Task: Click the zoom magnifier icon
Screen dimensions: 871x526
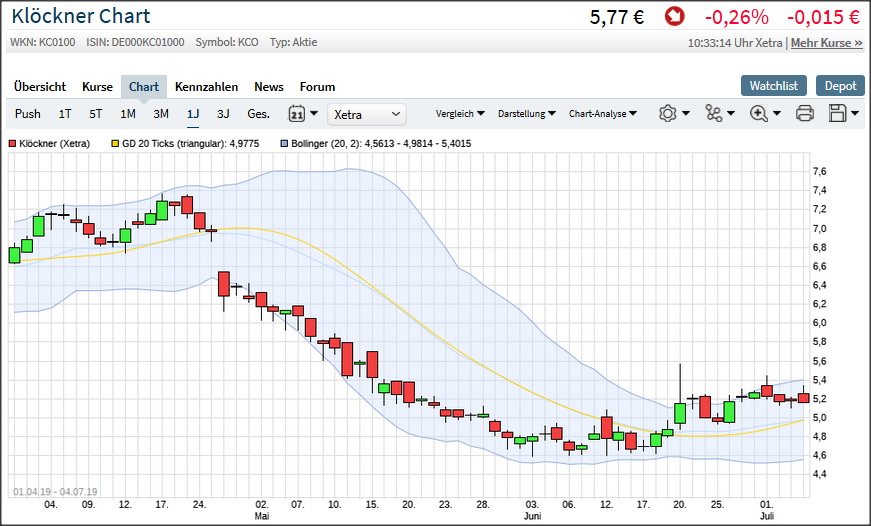Action: [759, 113]
